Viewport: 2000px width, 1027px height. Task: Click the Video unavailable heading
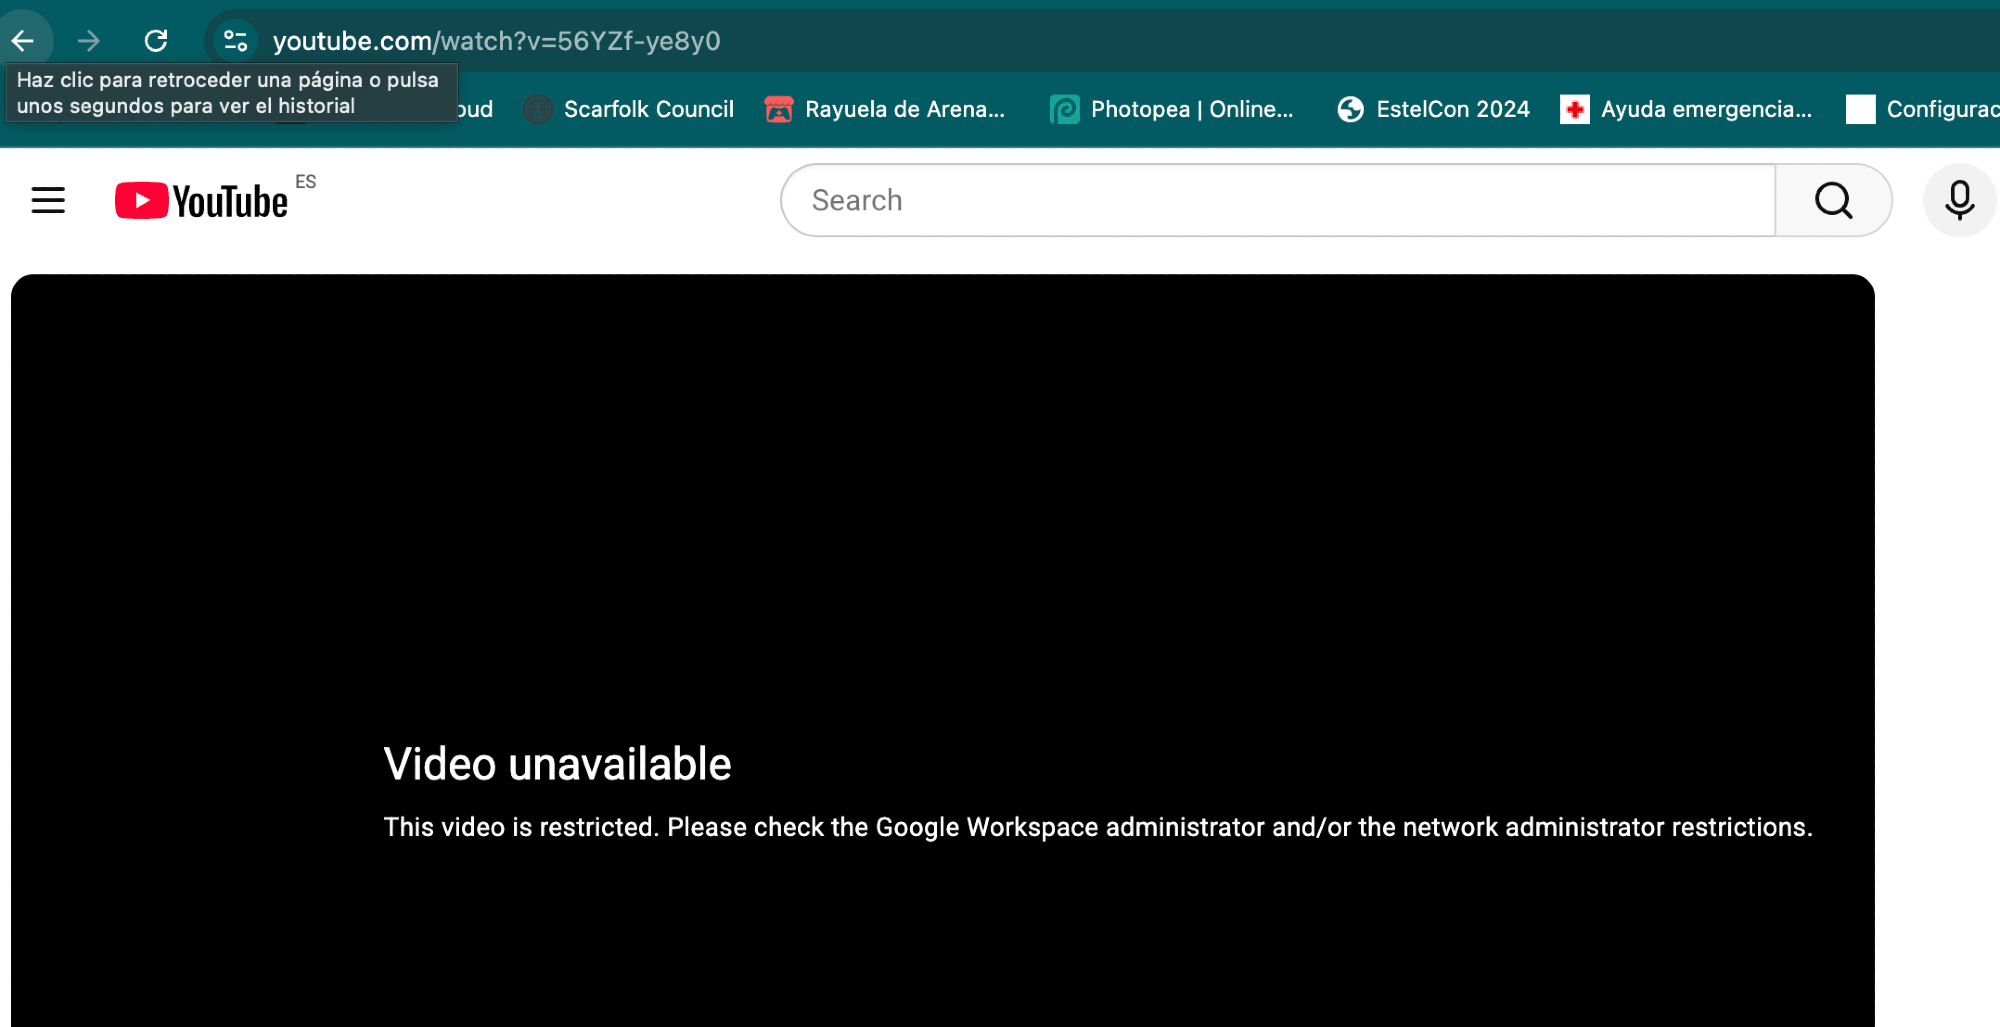(557, 764)
